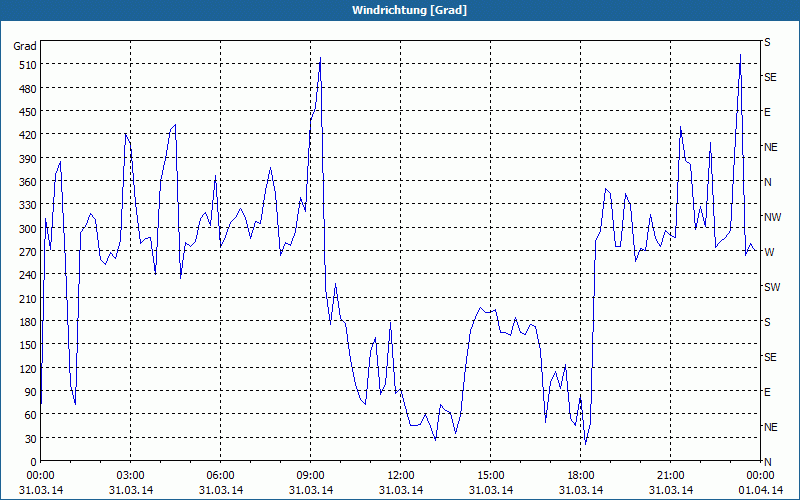800x500 pixels.
Task: Select the 150 y-axis tick label
Action: [x=28, y=345]
